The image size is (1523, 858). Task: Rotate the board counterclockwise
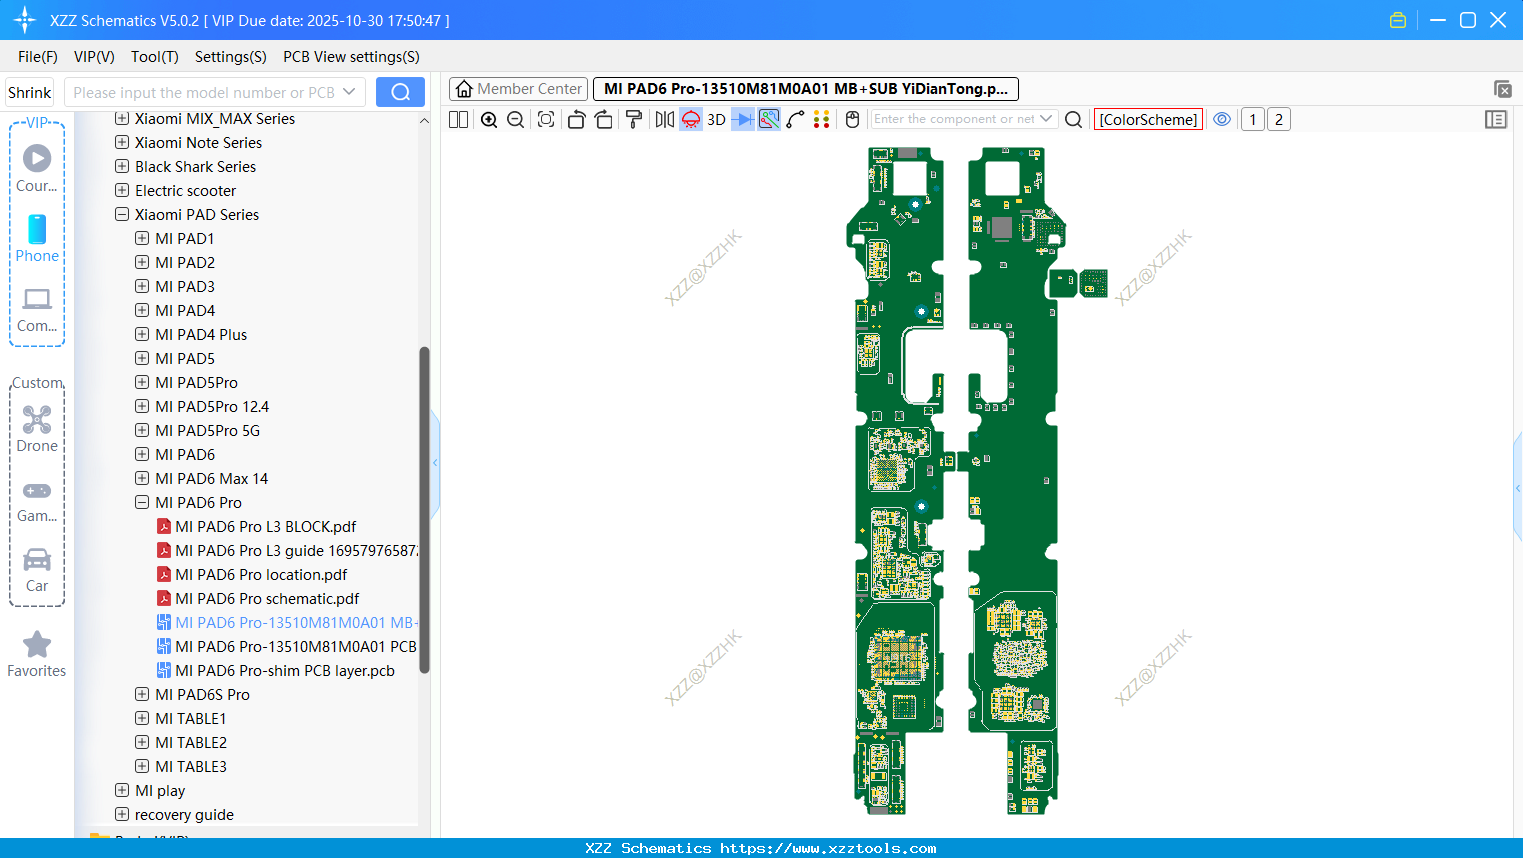pos(576,119)
